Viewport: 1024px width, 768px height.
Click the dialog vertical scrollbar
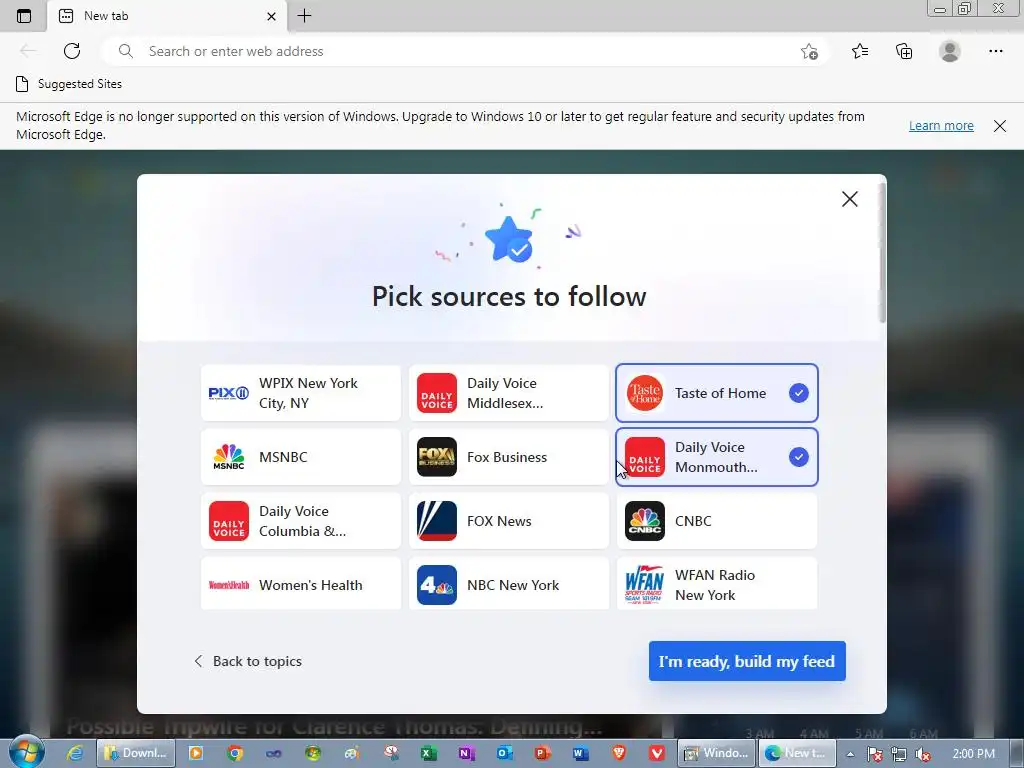(x=882, y=252)
